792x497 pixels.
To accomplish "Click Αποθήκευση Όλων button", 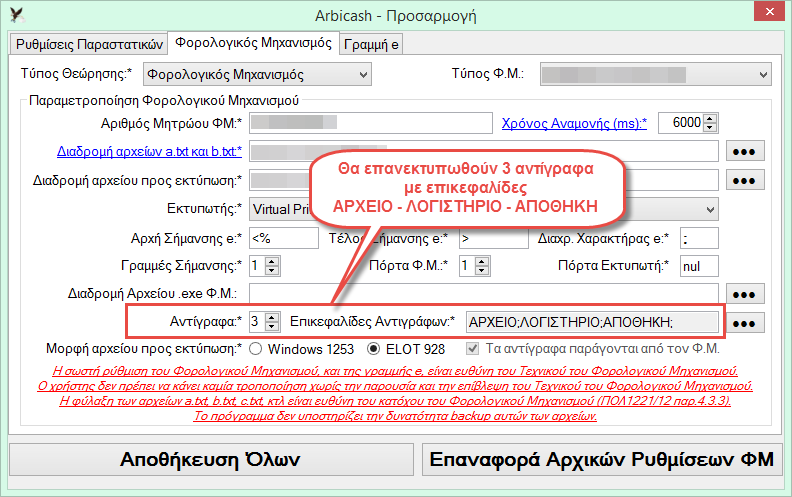I will (x=211, y=460).
